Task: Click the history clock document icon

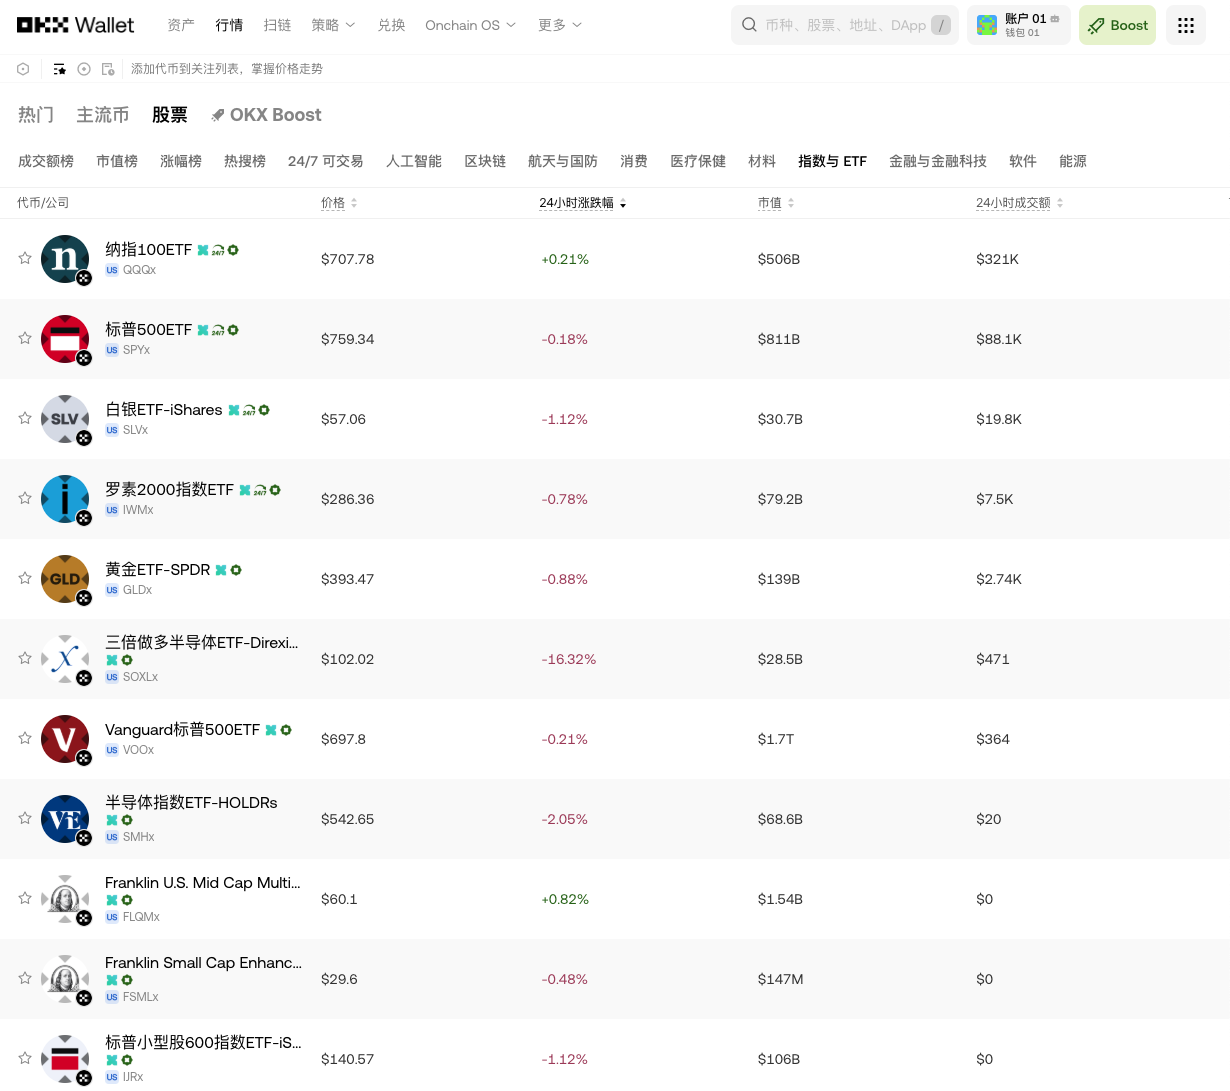Action: click(108, 69)
